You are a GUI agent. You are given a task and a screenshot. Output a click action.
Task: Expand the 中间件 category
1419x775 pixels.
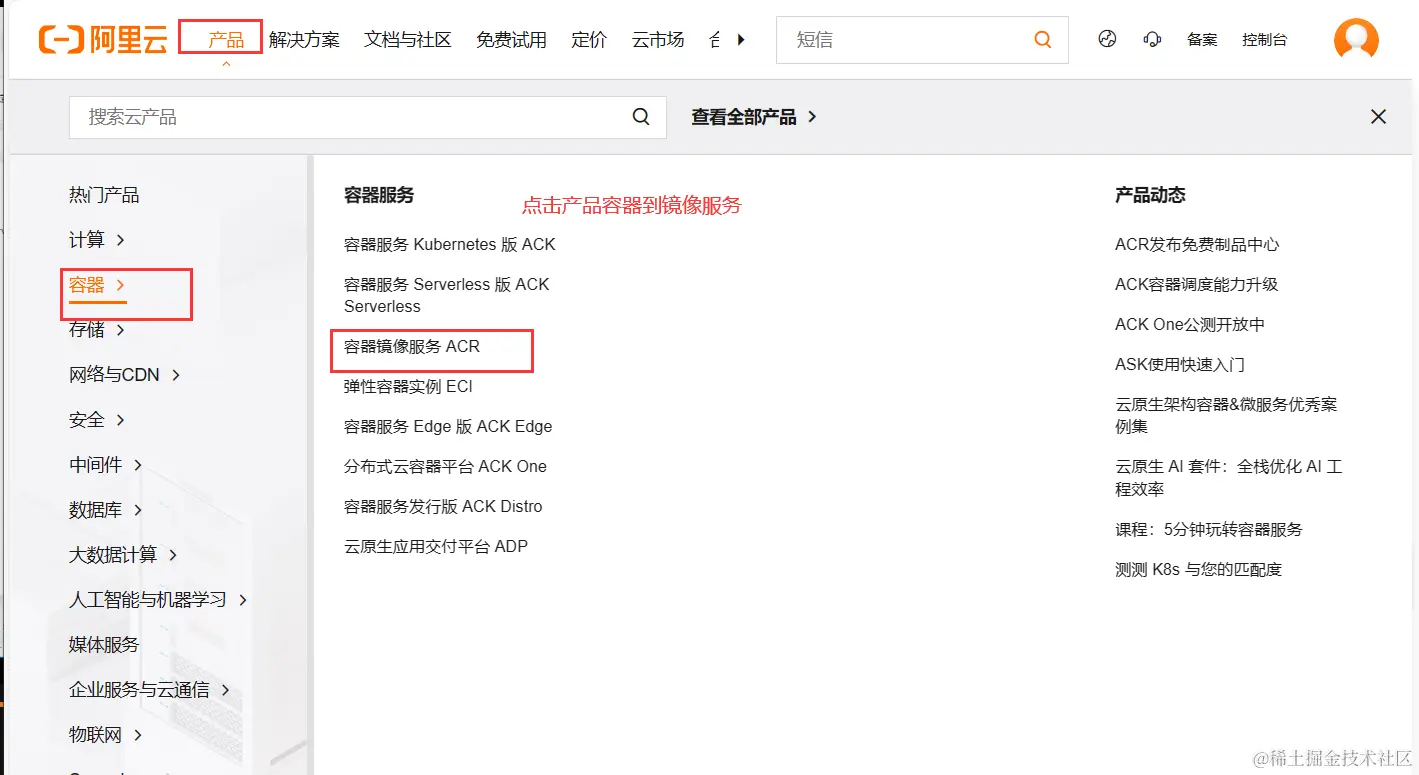pyautogui.click(x=106, y=465)
